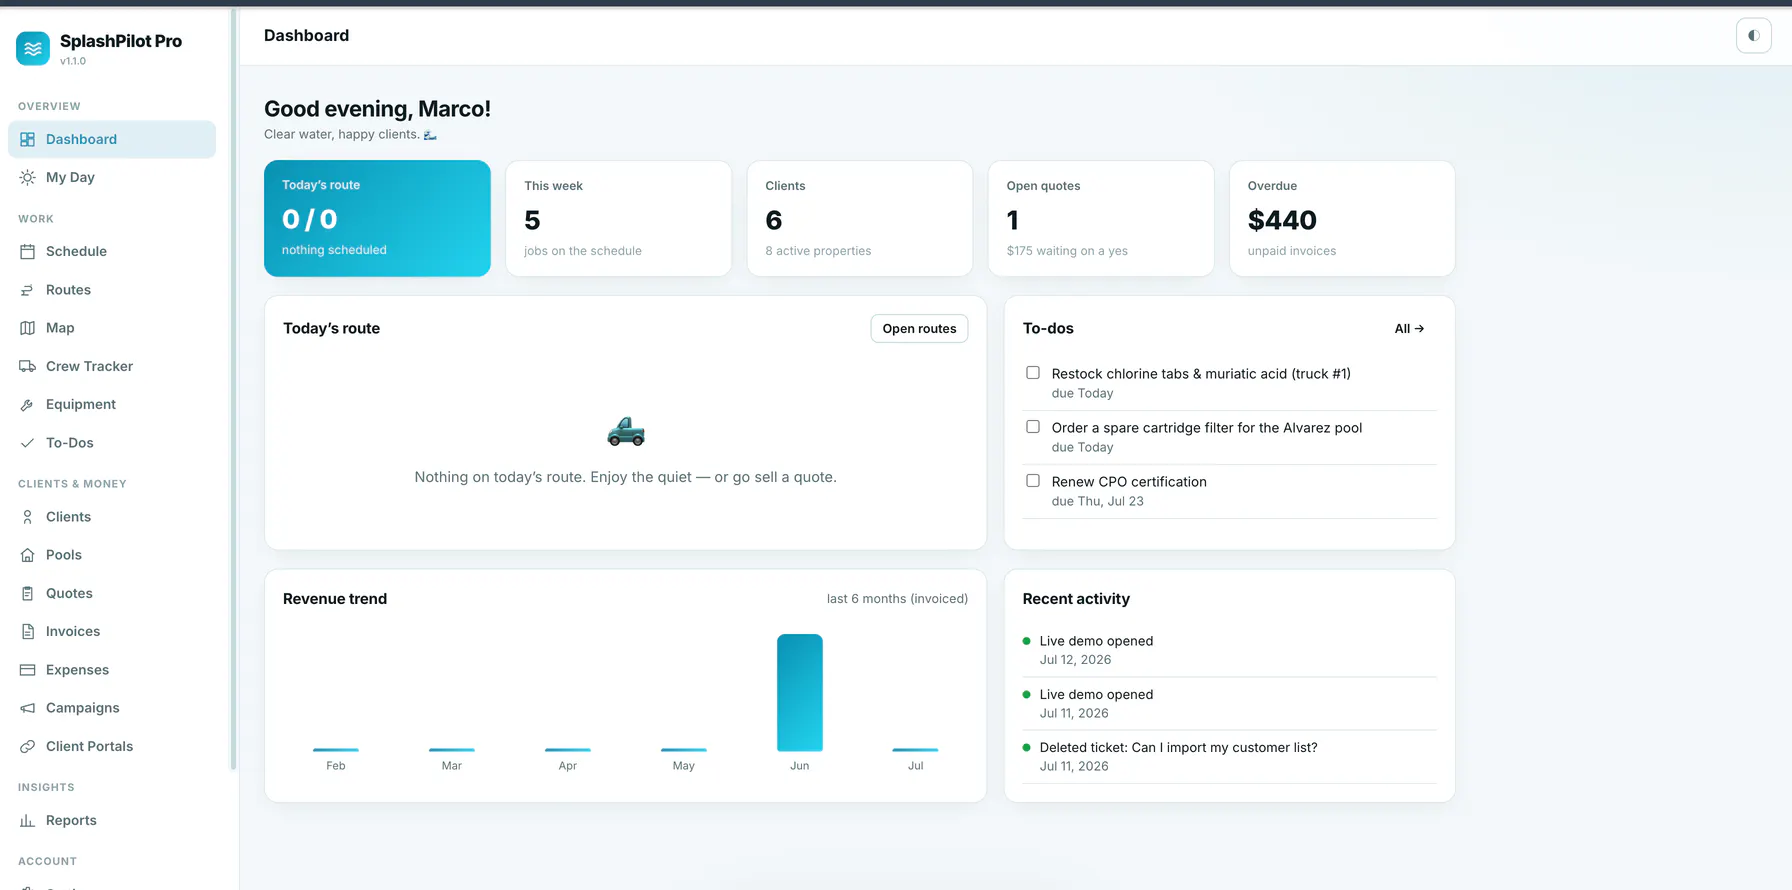The width and height of the screenshot is (1792, 890).
Task: Click the Equipment wrench icon
Action: (x=27, y=404)
